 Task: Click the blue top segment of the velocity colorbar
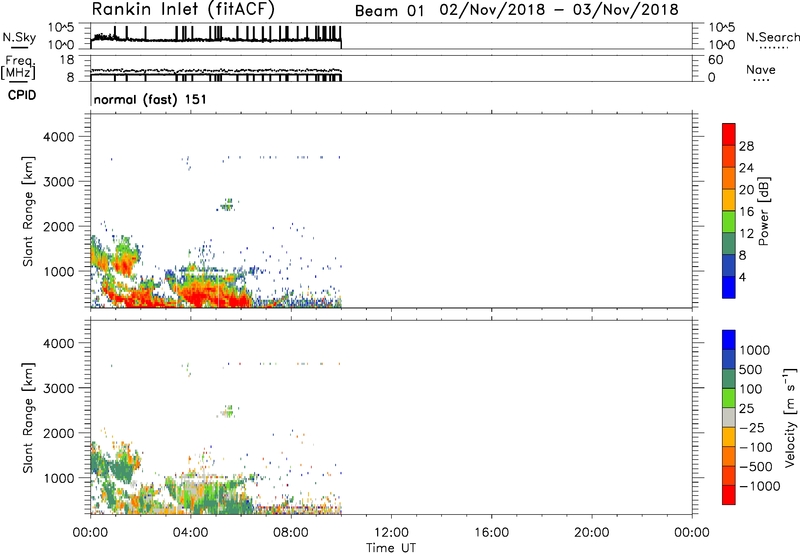click(x=729, y=340)
